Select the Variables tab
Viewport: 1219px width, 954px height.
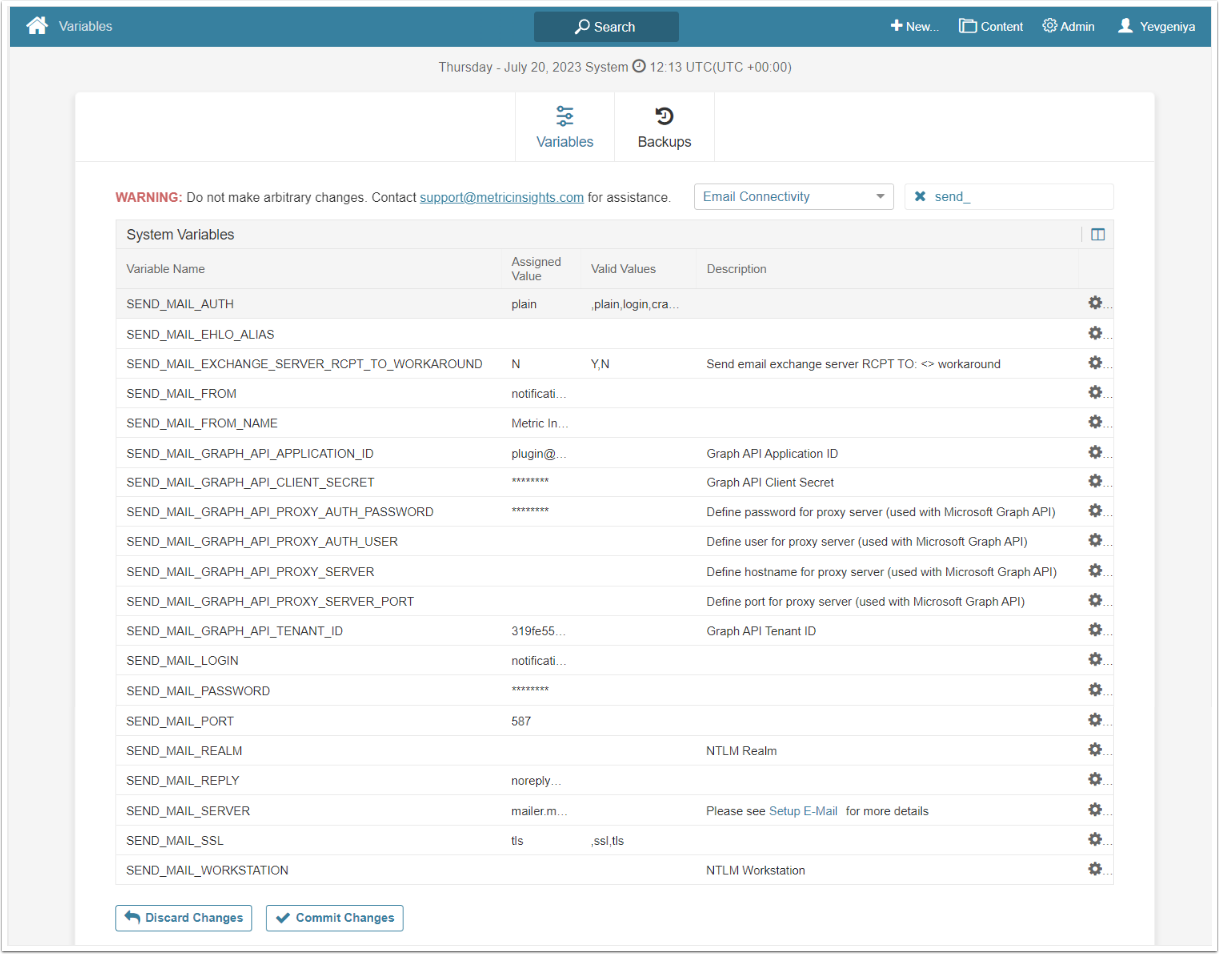tap(565, 127)
